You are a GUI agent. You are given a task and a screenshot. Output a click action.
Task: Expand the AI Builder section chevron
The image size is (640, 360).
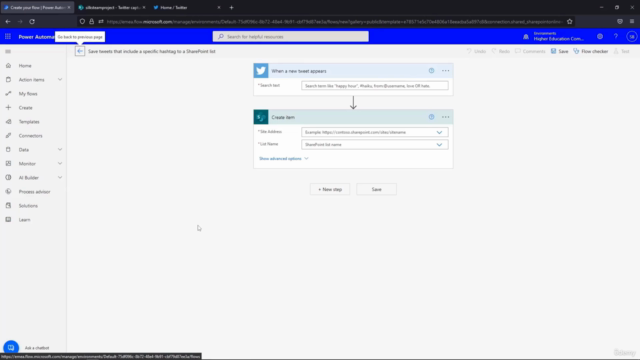coord(60,178)
